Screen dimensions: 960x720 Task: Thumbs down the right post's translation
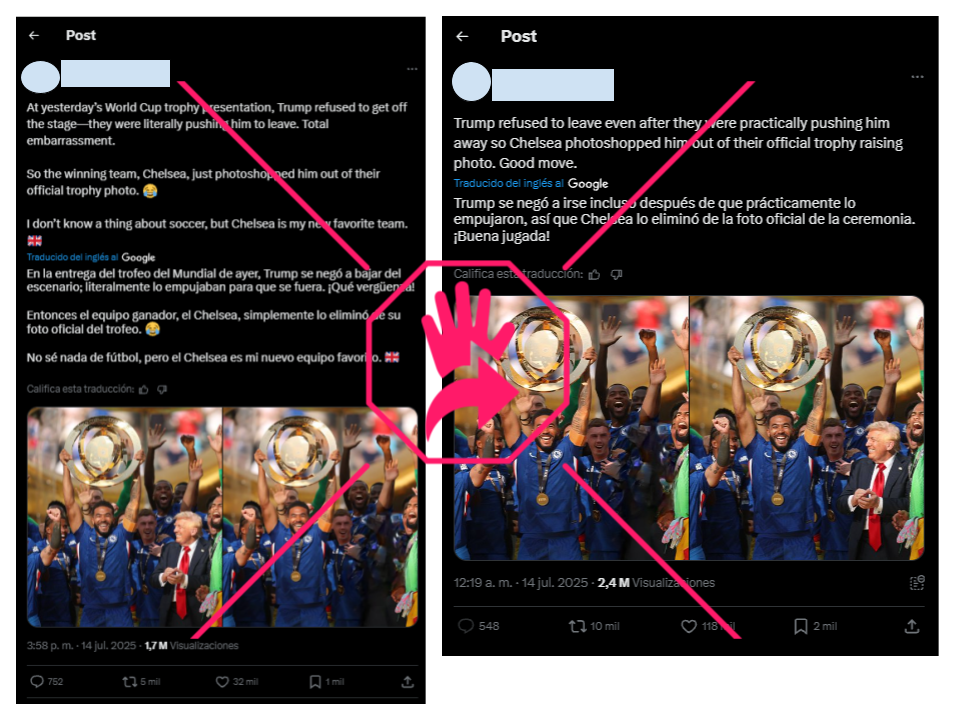[x=617, y=274]
